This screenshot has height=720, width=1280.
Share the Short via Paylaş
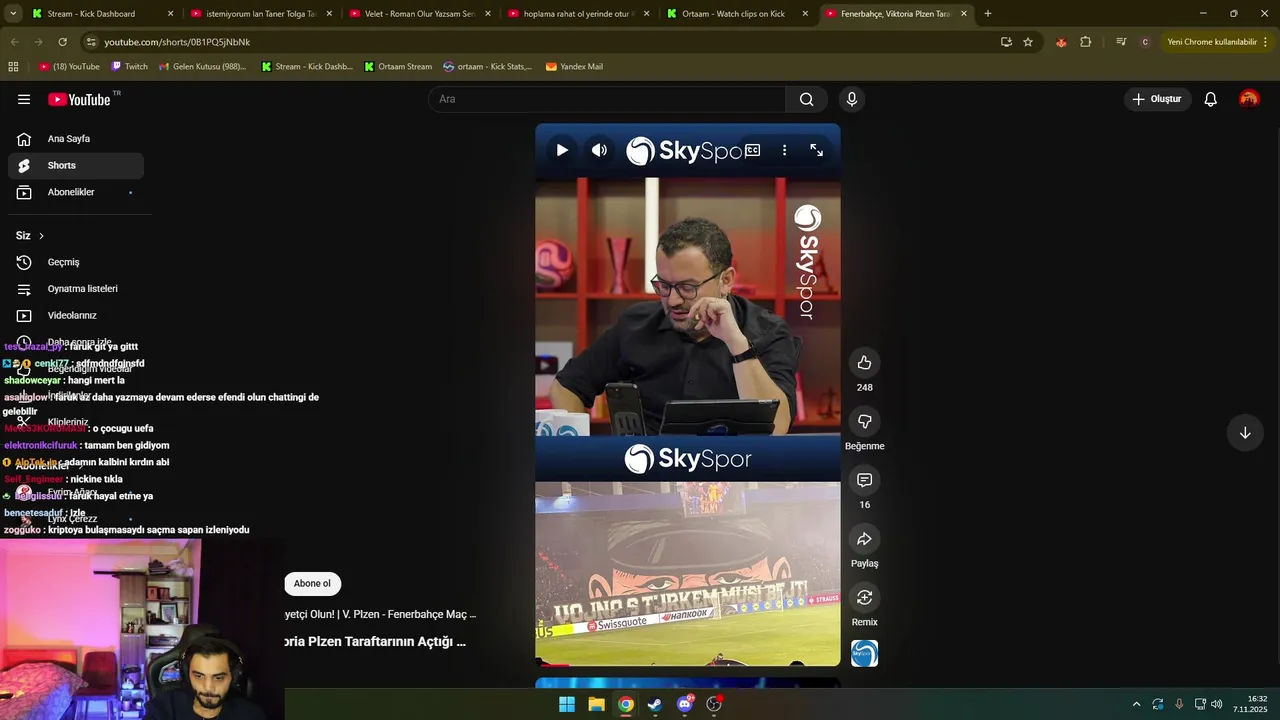864,539
